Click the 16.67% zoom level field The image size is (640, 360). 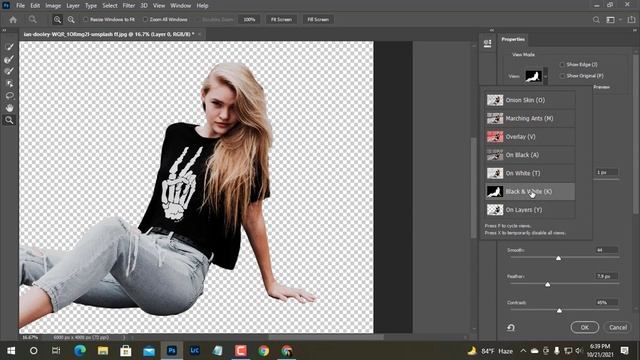(30, 338)
